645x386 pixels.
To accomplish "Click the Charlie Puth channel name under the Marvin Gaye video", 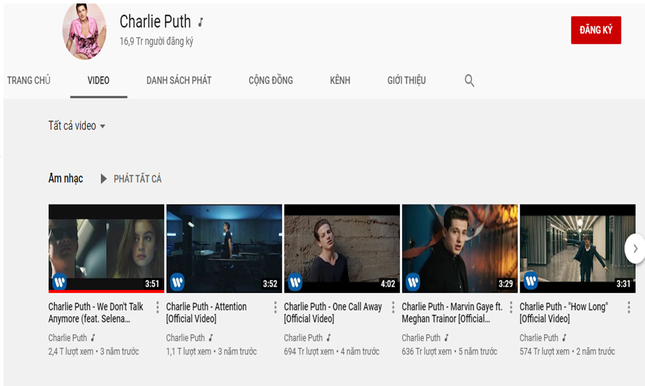I will click(421, 338).
